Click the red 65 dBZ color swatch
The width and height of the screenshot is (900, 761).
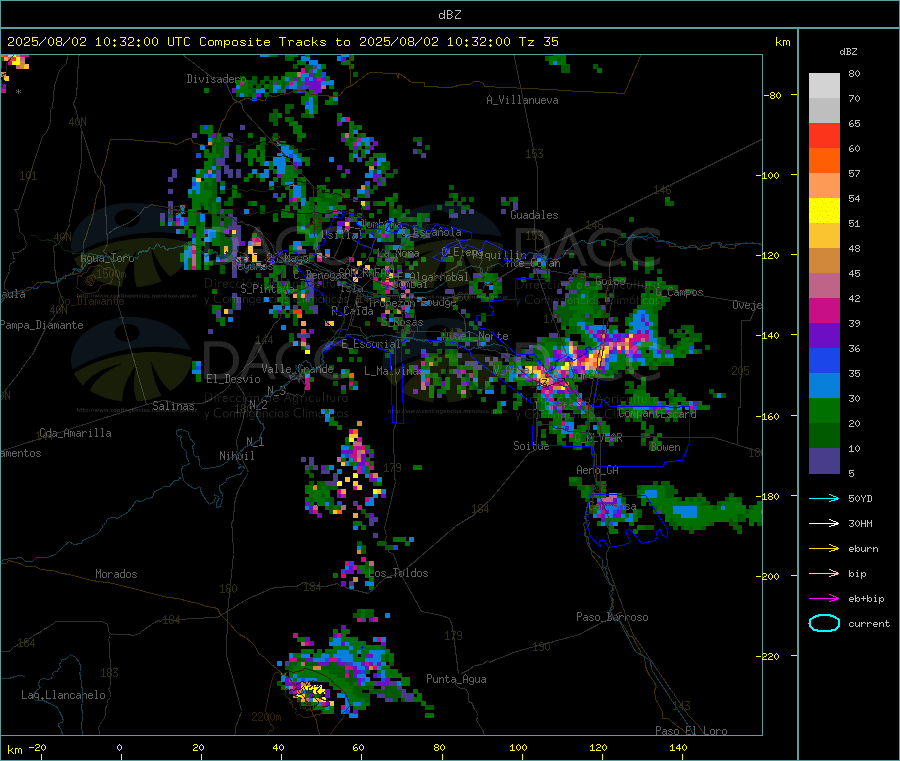pos(824,135)
